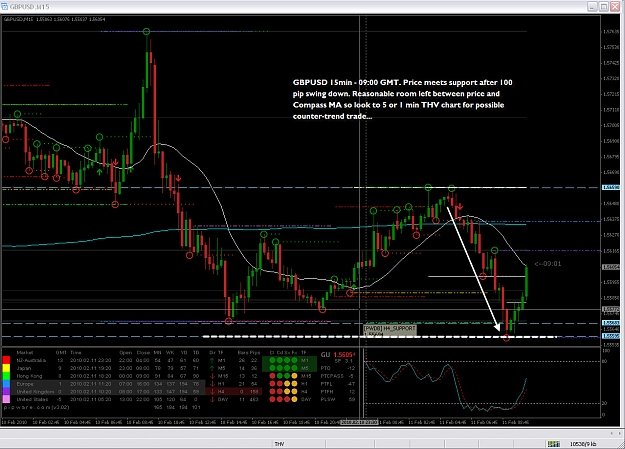Click the highlighted crosshair date on time axis

pyautogui.click(x=359, y=422)
